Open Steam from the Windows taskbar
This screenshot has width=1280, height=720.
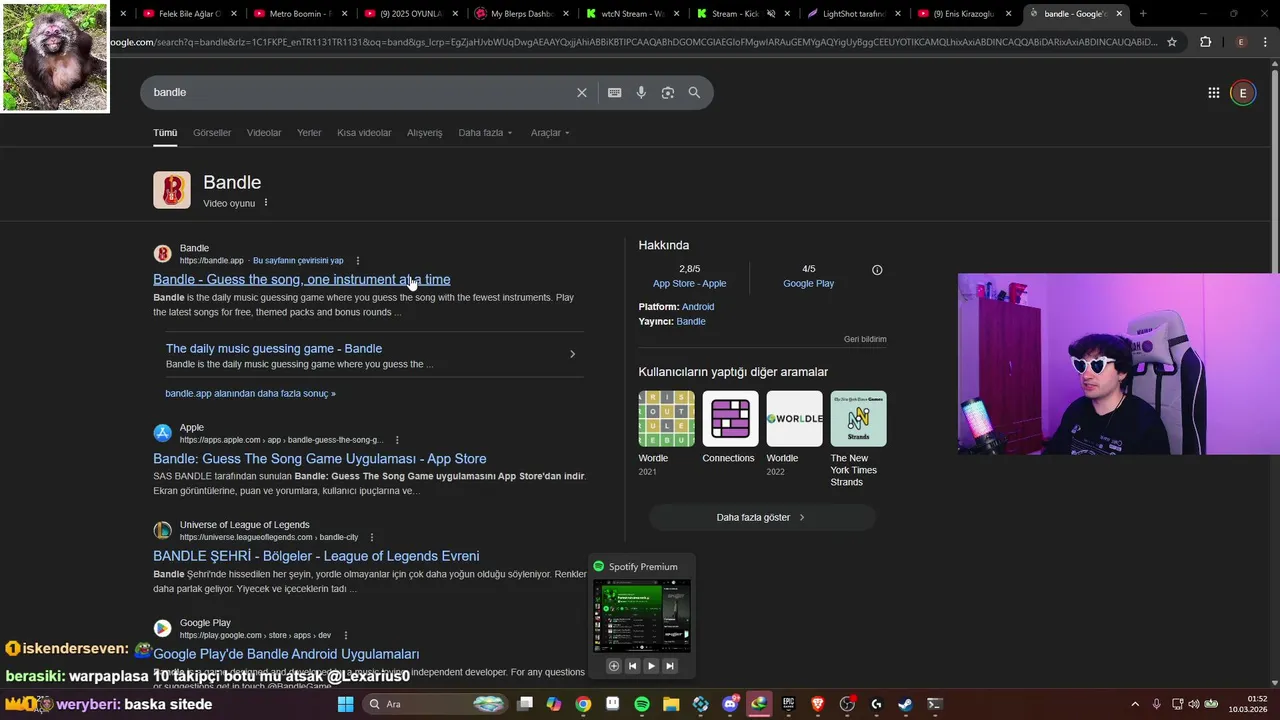pyautogui.click(x=905, y=704)
